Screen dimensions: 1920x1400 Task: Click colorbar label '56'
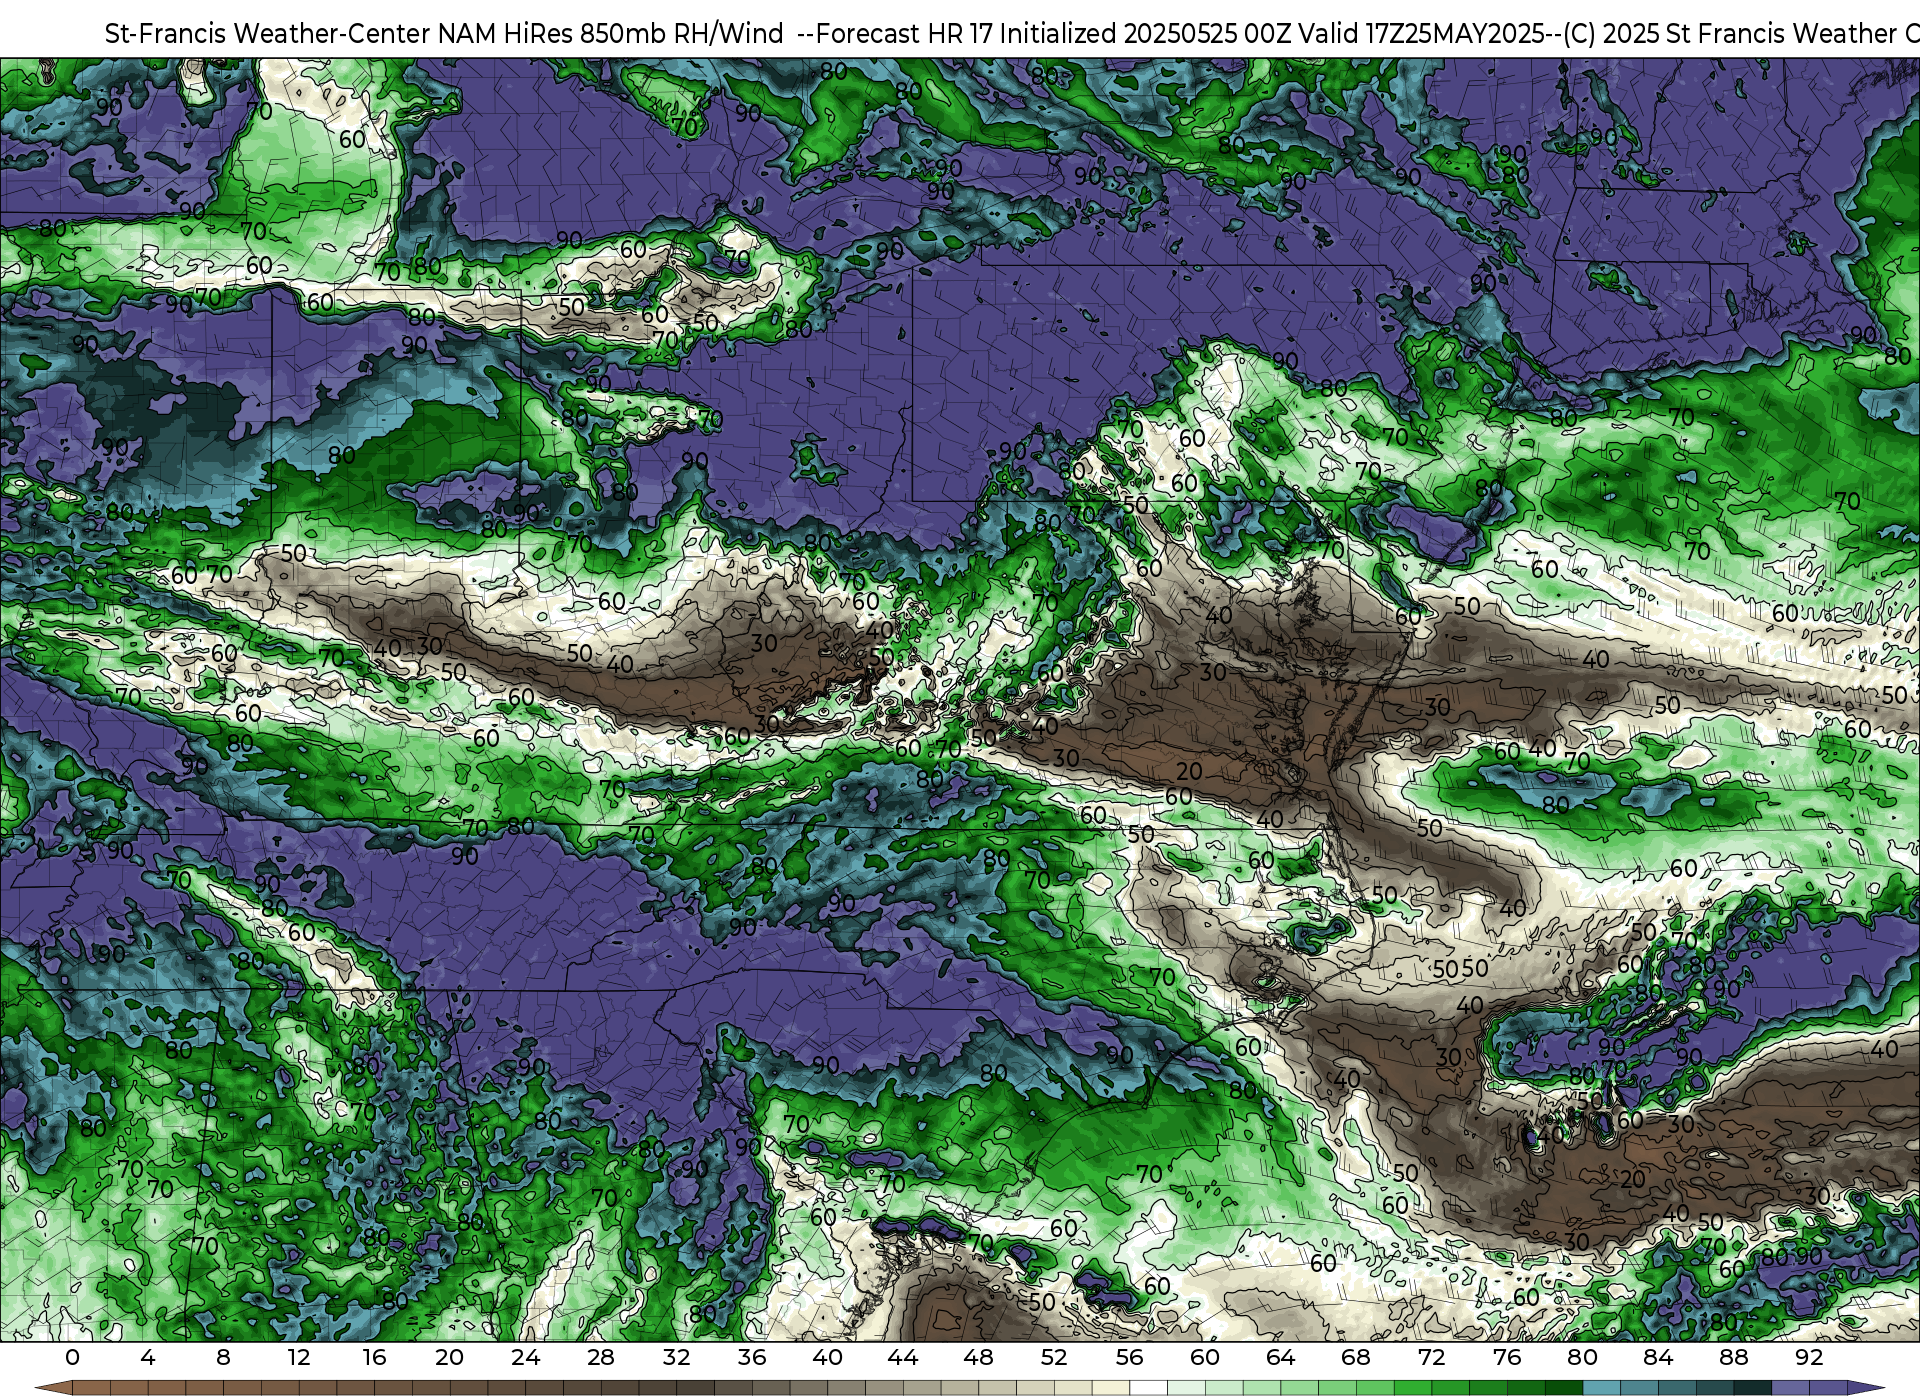[1129, 1357]
